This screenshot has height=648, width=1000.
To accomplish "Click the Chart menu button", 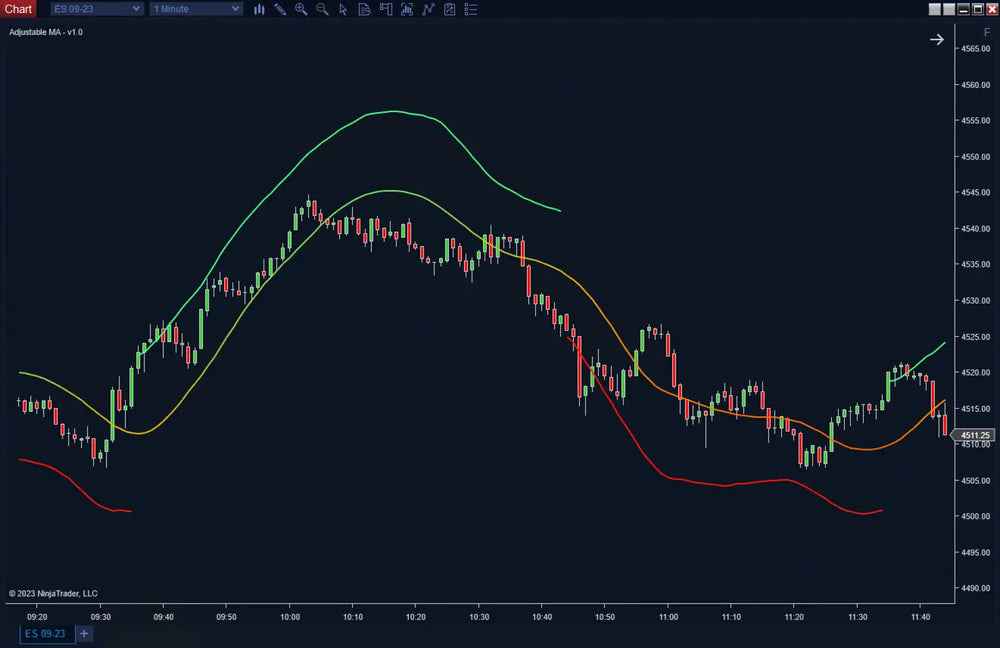I will [x=18, y=9].
